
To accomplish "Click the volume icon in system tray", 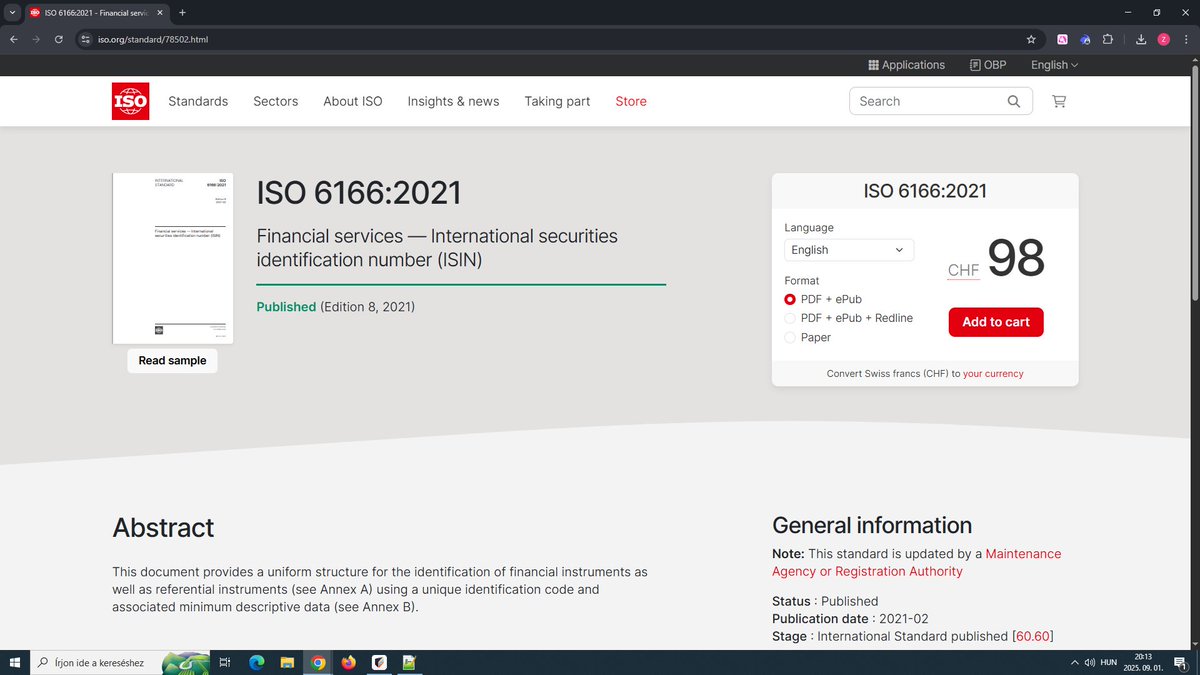I will 1089,662.
